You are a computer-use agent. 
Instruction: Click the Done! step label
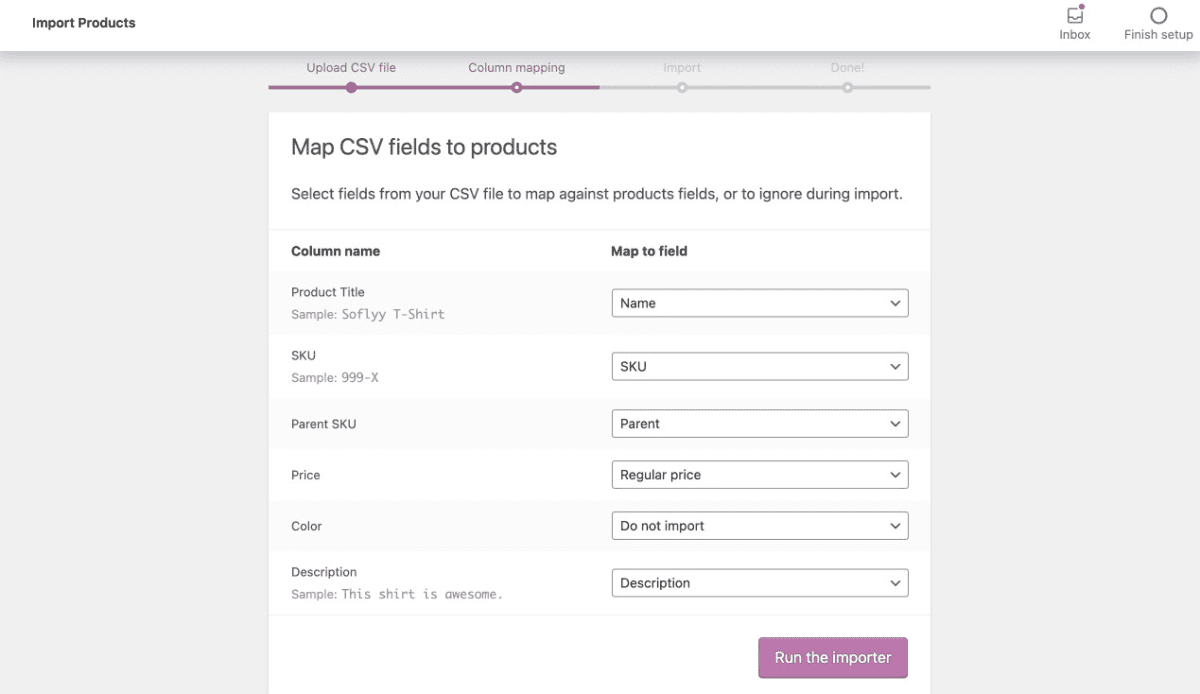click(x=847, y=68)
